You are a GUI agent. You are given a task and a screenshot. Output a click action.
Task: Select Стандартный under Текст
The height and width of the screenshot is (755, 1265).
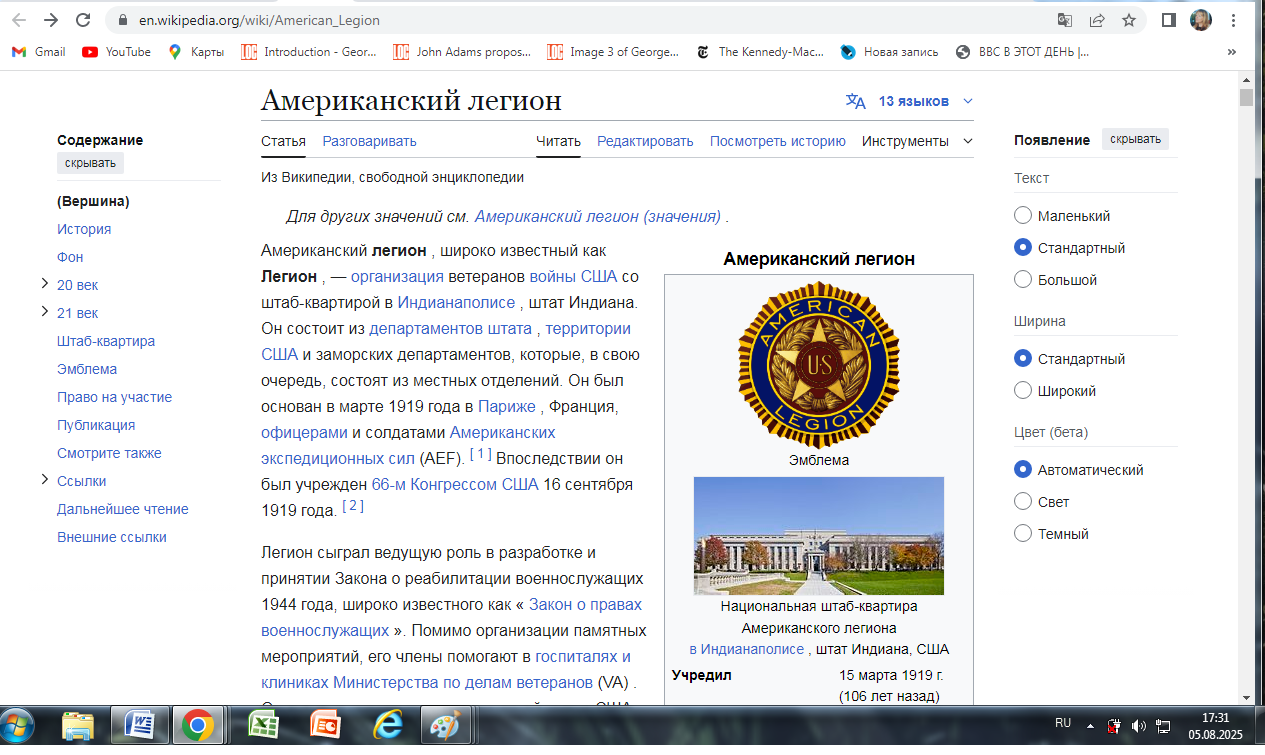(x=1022, y=248)
